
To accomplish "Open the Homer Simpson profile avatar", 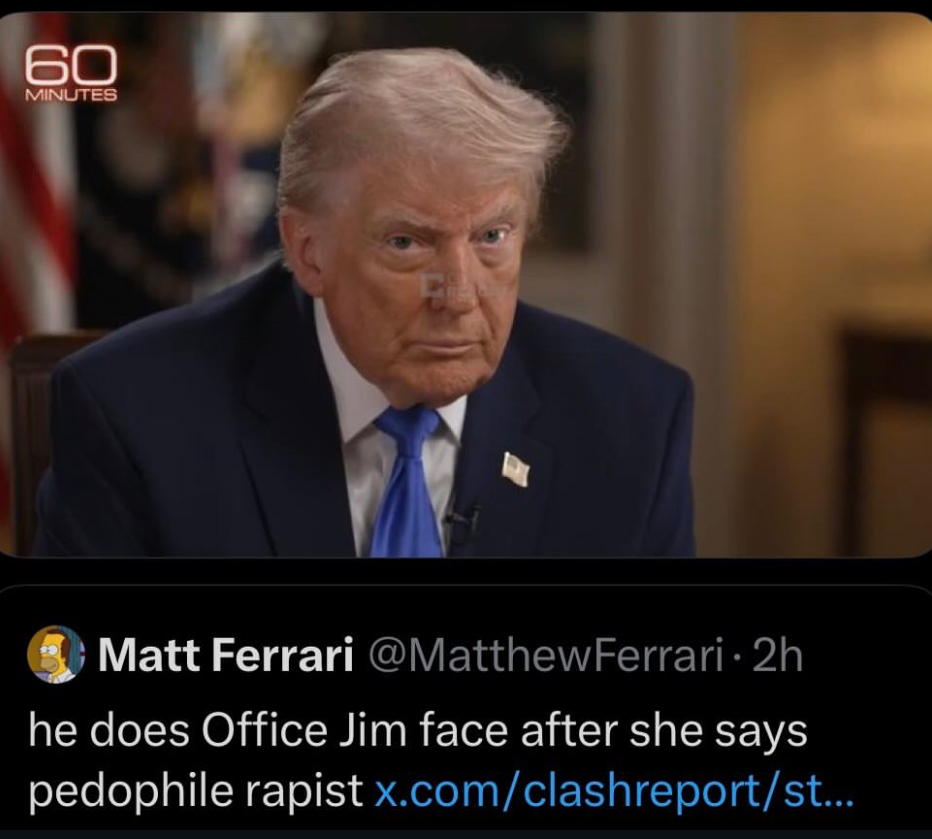I will coord(56,654).
